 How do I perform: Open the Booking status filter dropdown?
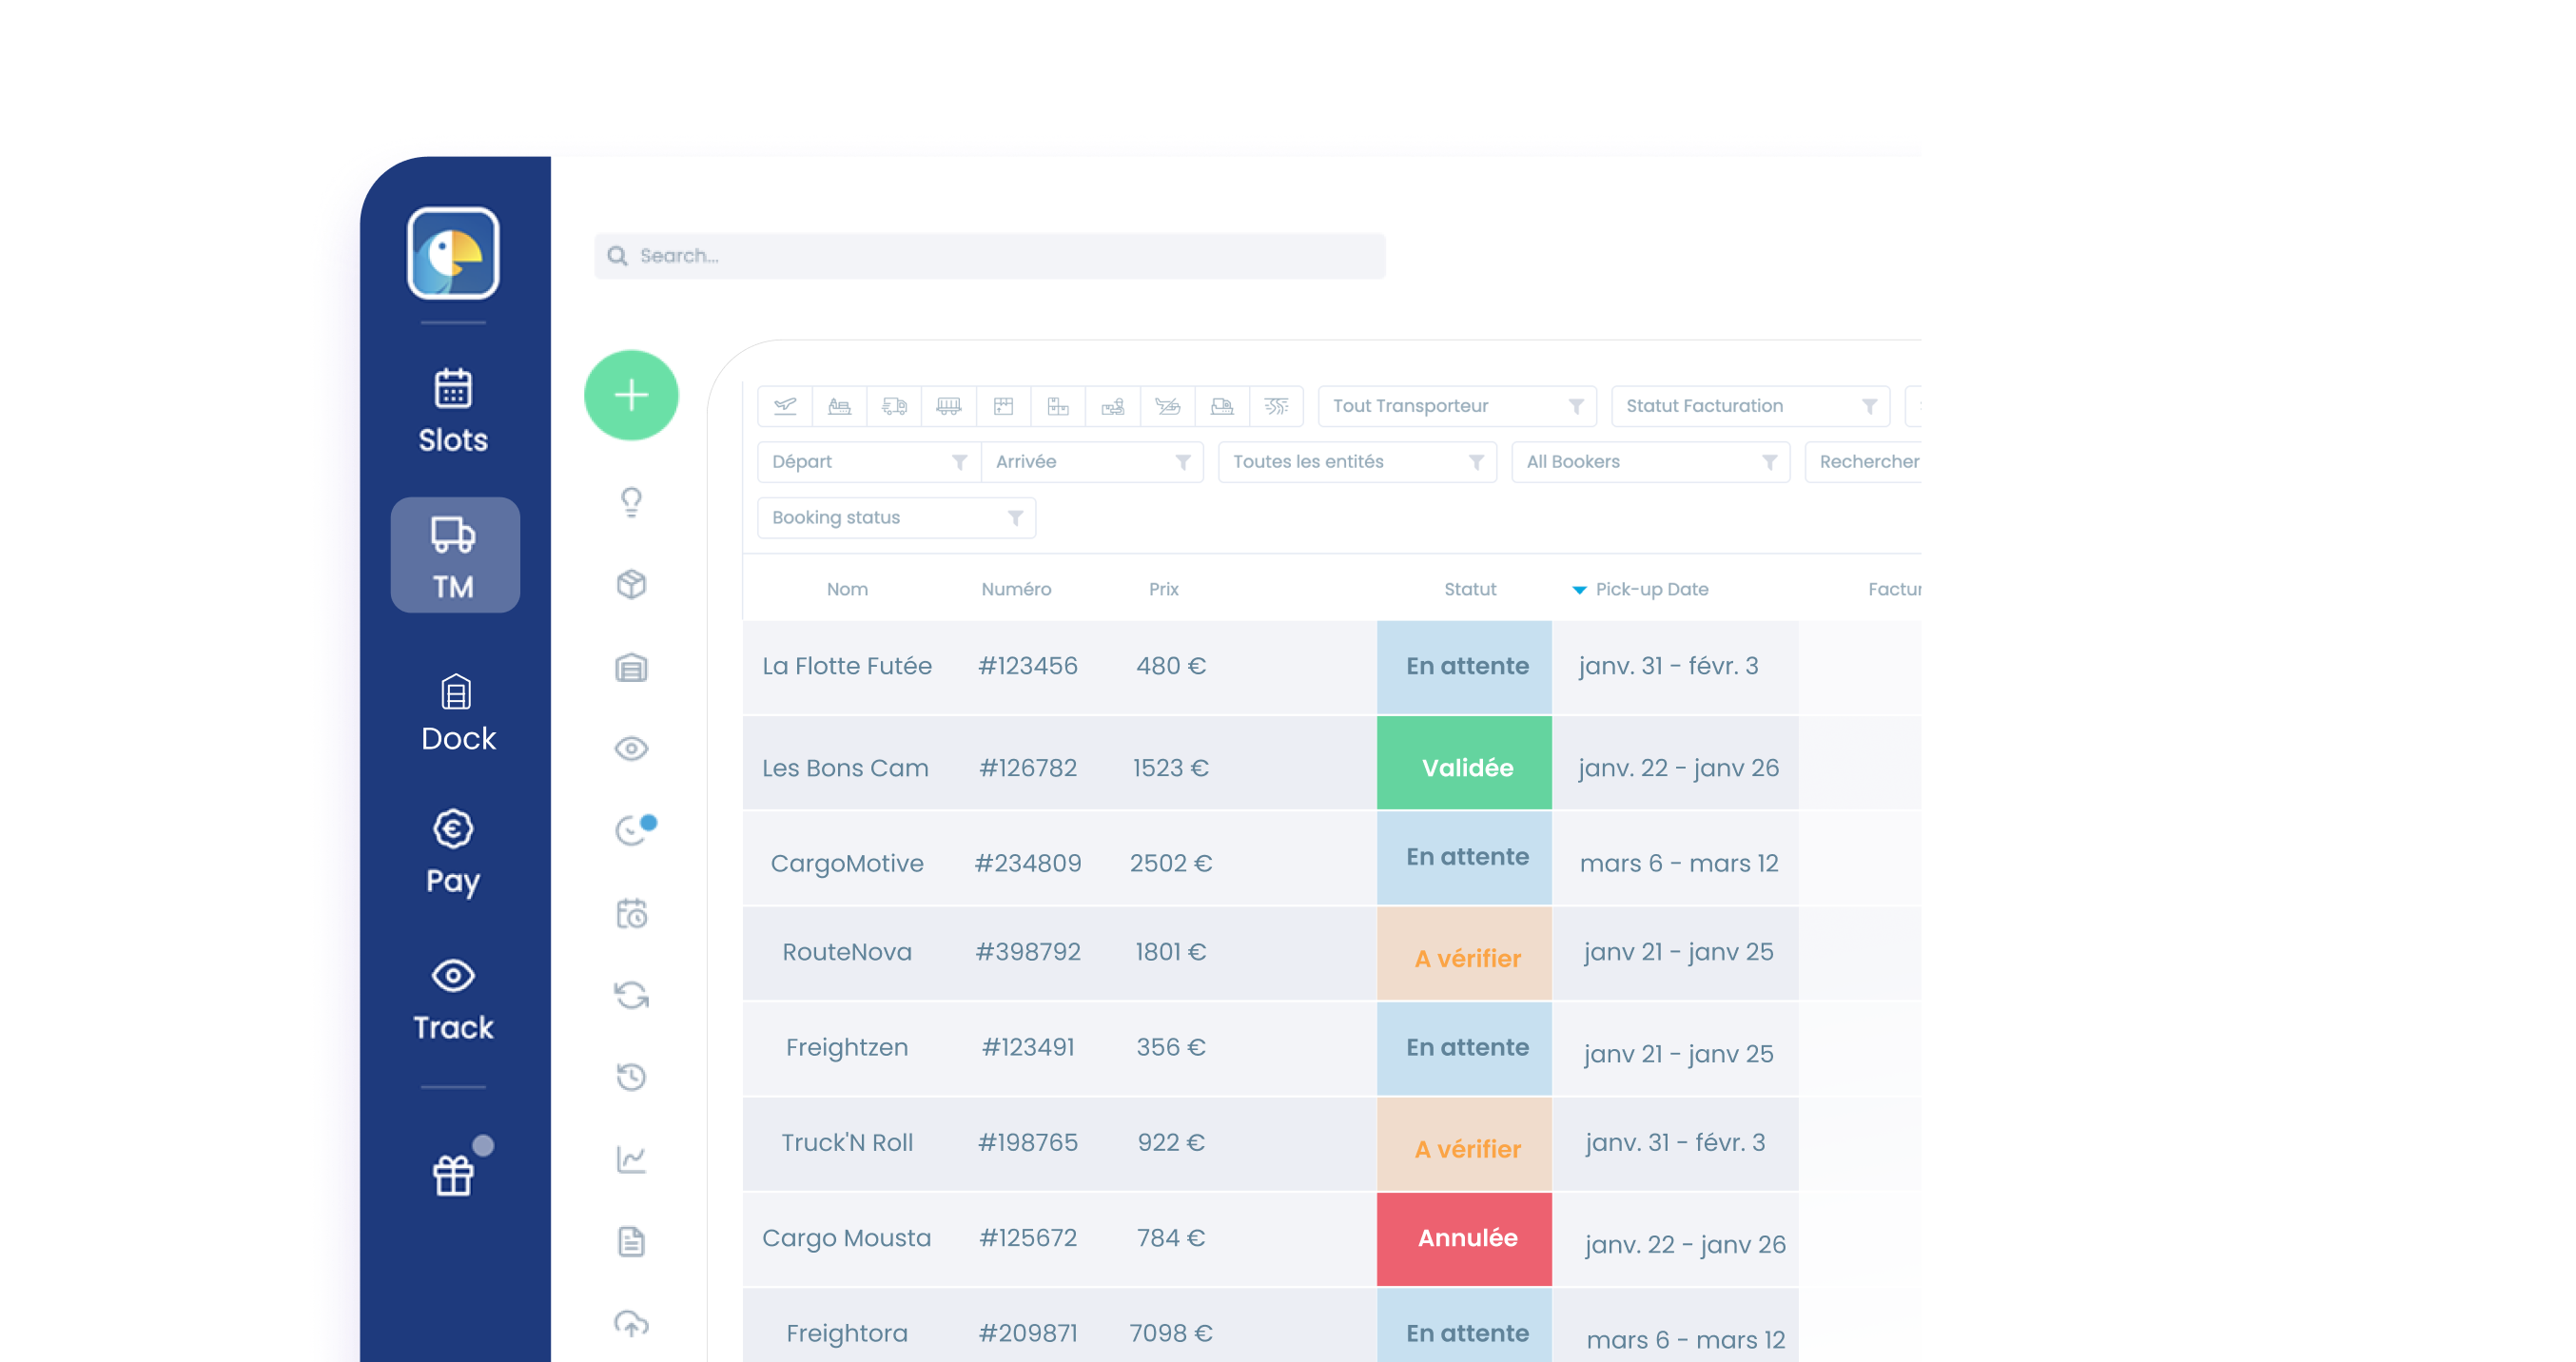coord(896,518)
